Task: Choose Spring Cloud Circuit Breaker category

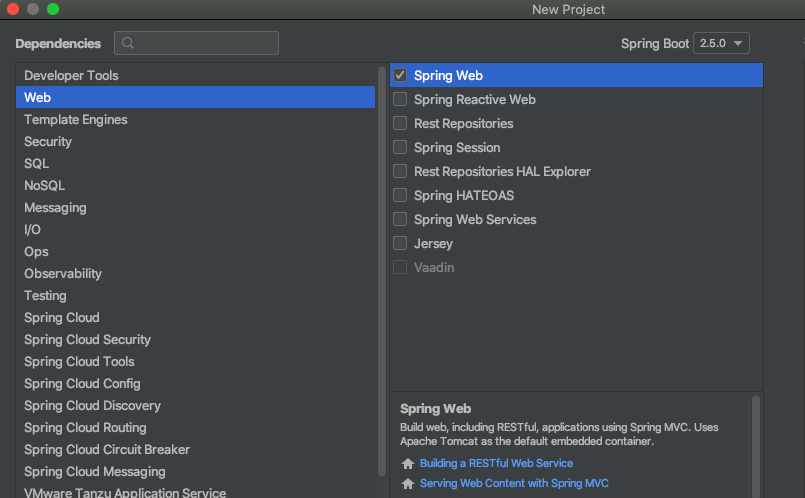Action: point(196,449)
